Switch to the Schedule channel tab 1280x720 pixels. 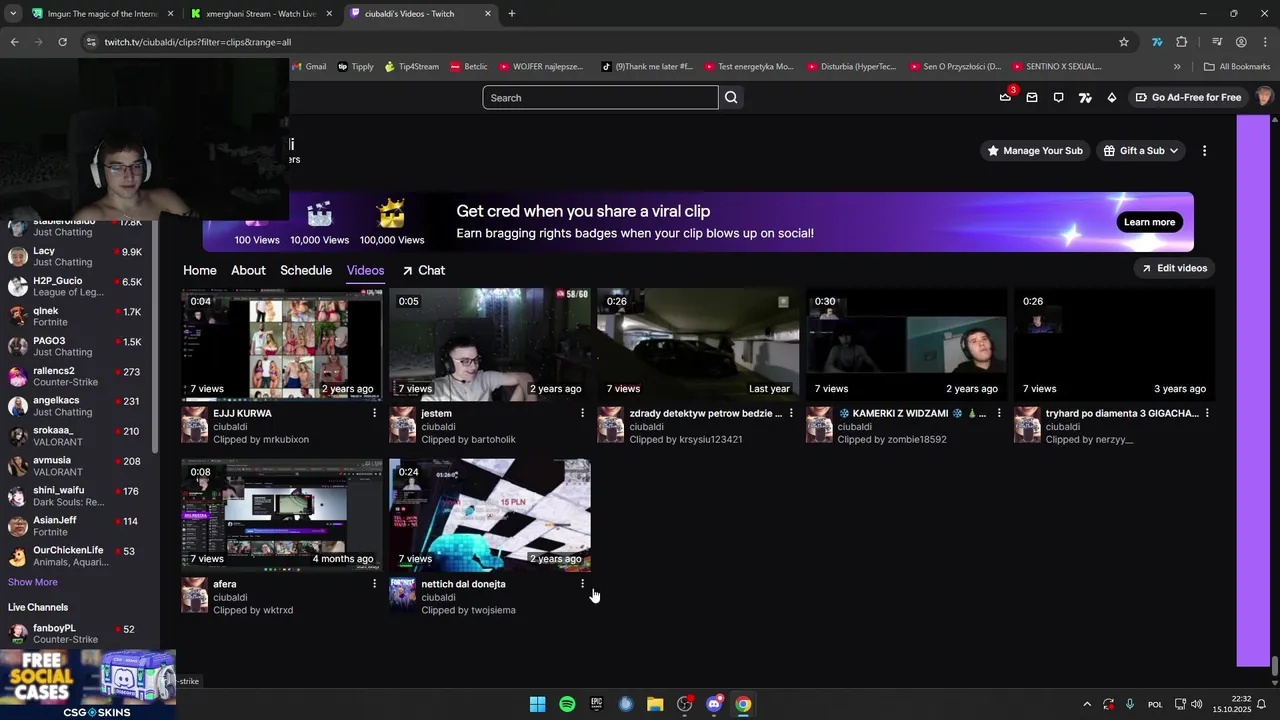coord(306,270)
